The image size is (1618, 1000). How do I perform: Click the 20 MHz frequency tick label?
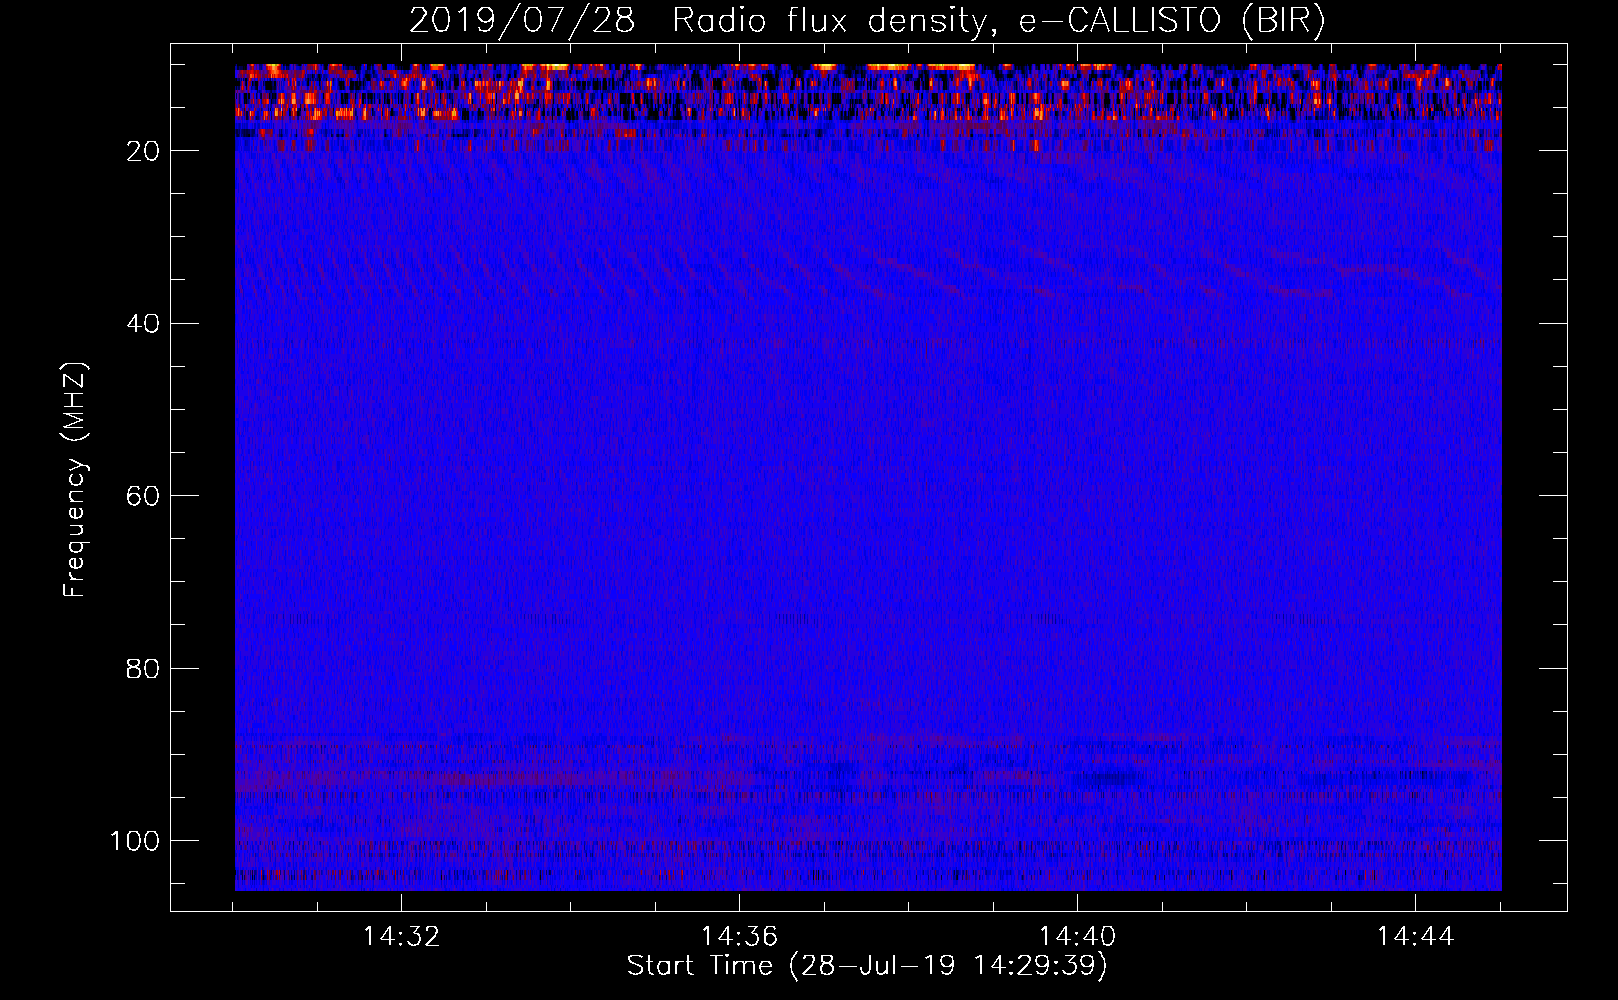(x=144, y=151)
